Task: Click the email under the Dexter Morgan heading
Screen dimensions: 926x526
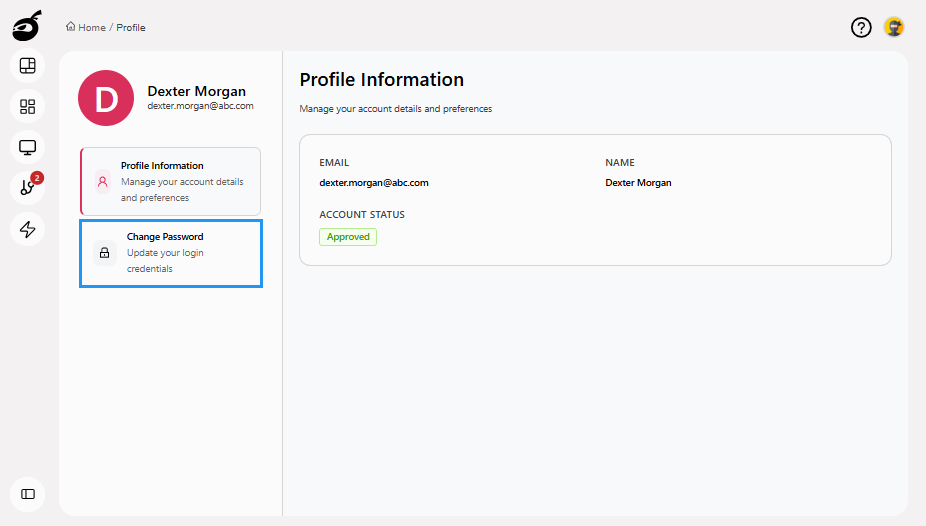Action: pyautogui.click(x=200, y=106)
